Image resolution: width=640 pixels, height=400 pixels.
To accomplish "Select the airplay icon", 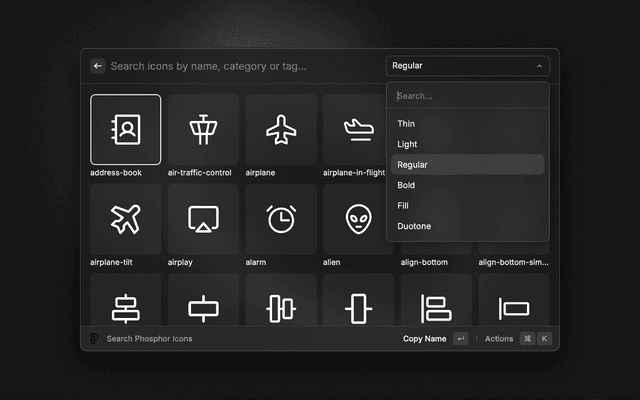I will pyautogui.click(x=203, y=218).
